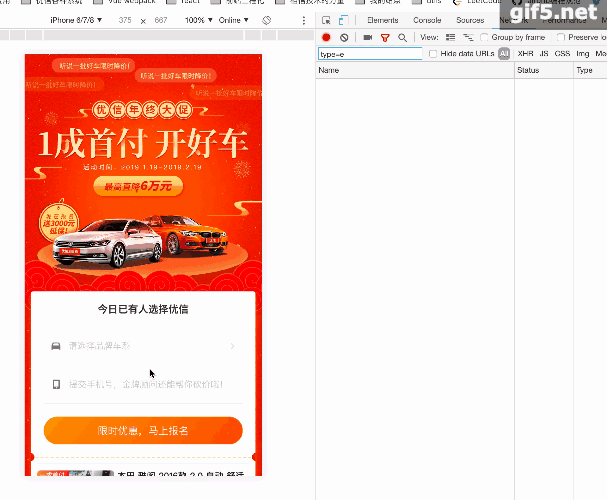Open iPhone 6/7/8 device dropdown
The width and height of the screenshot is (607, 500).
pos(76,20)
